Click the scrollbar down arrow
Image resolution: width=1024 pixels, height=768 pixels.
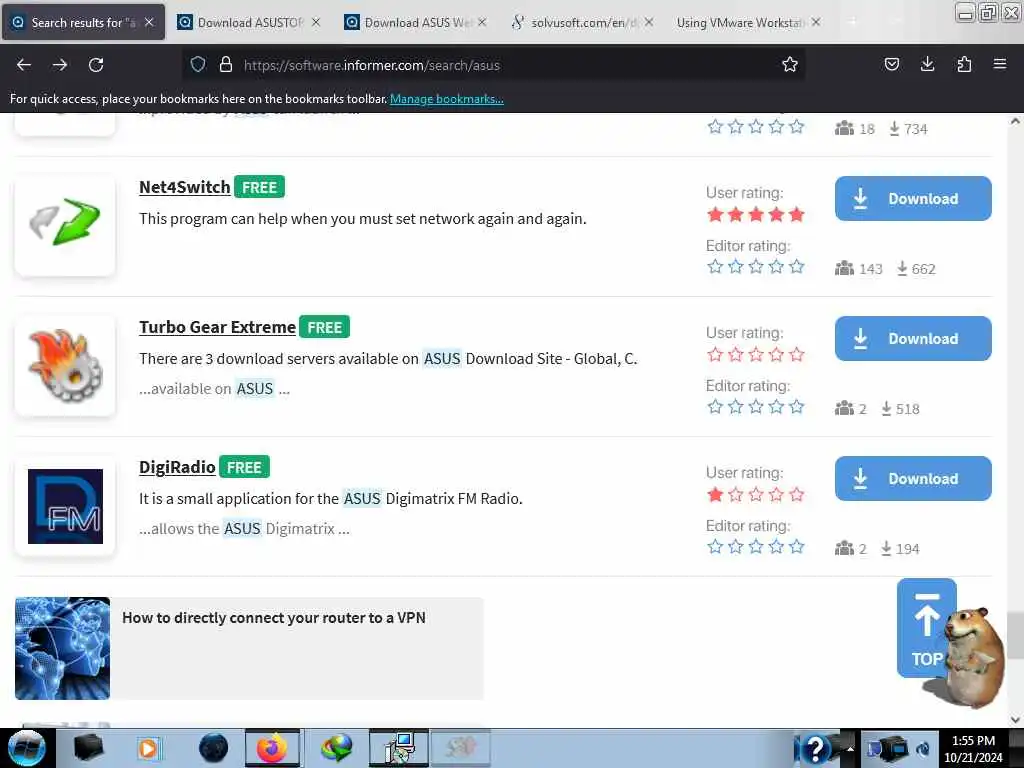click(x=1015, y=720)
